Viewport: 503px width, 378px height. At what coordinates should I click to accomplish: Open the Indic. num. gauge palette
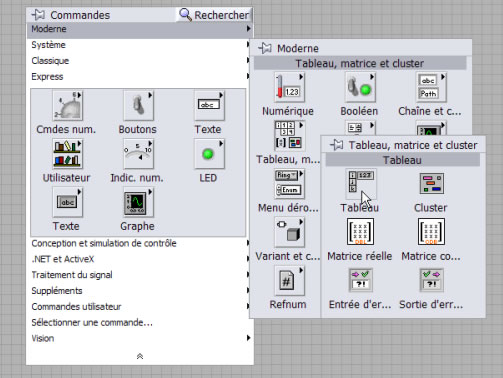(x=138, y=154)
